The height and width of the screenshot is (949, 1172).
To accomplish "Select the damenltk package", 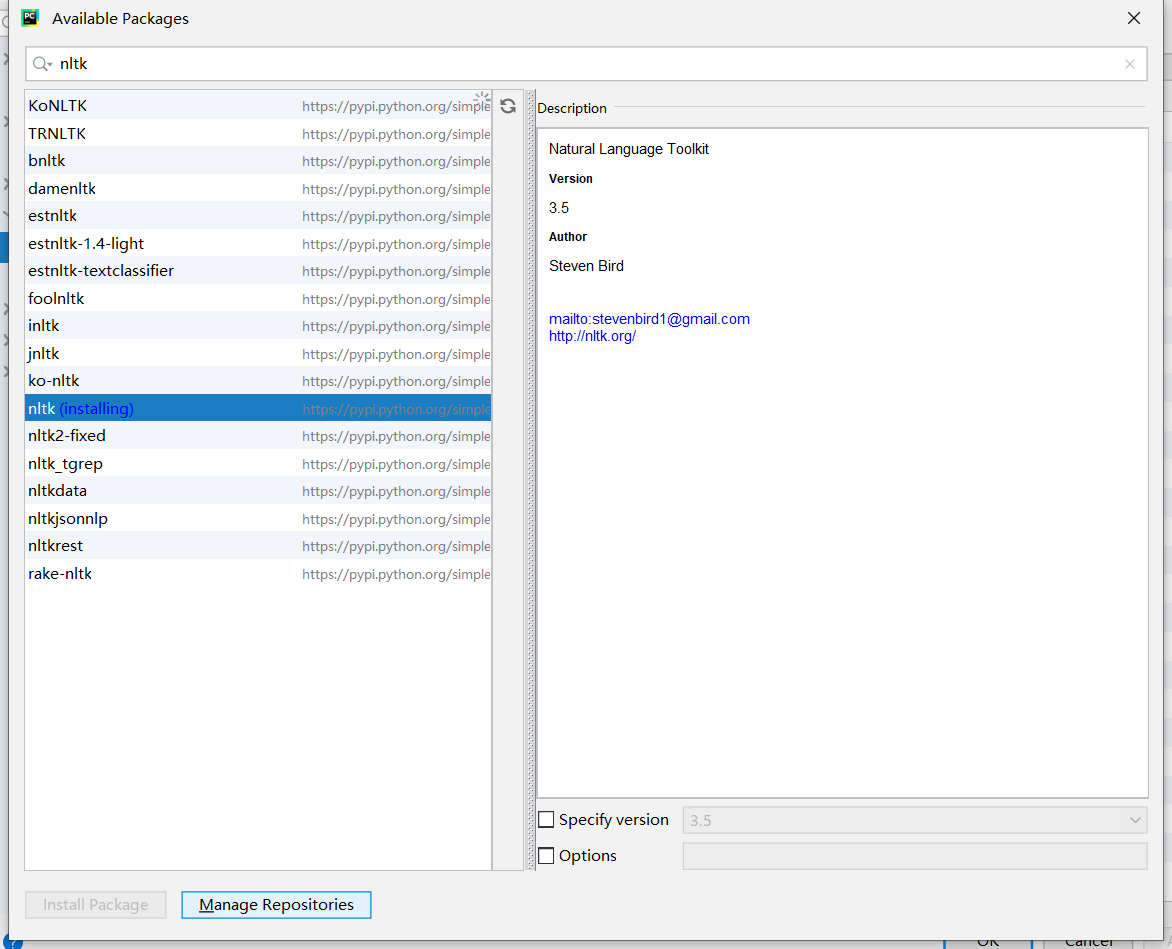I will pos(258,188).
